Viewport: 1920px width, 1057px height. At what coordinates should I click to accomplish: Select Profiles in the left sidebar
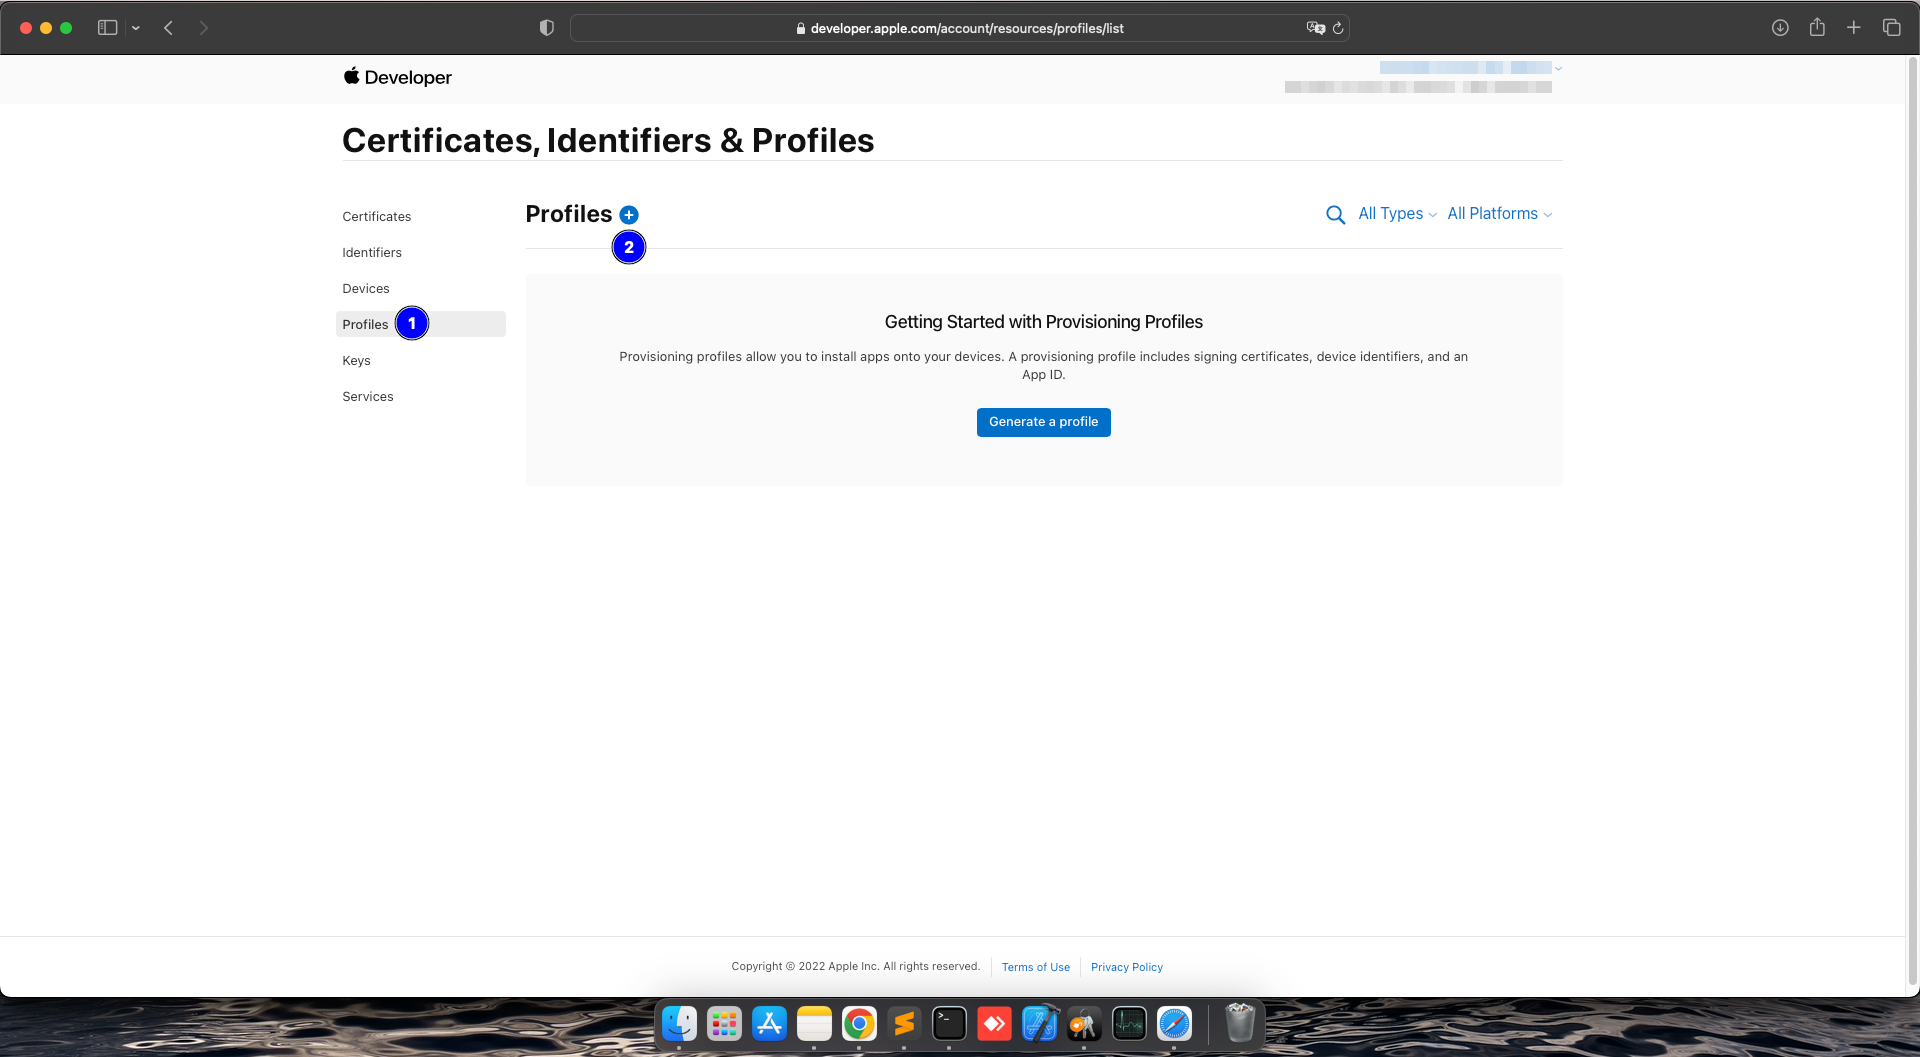point(421,324)
